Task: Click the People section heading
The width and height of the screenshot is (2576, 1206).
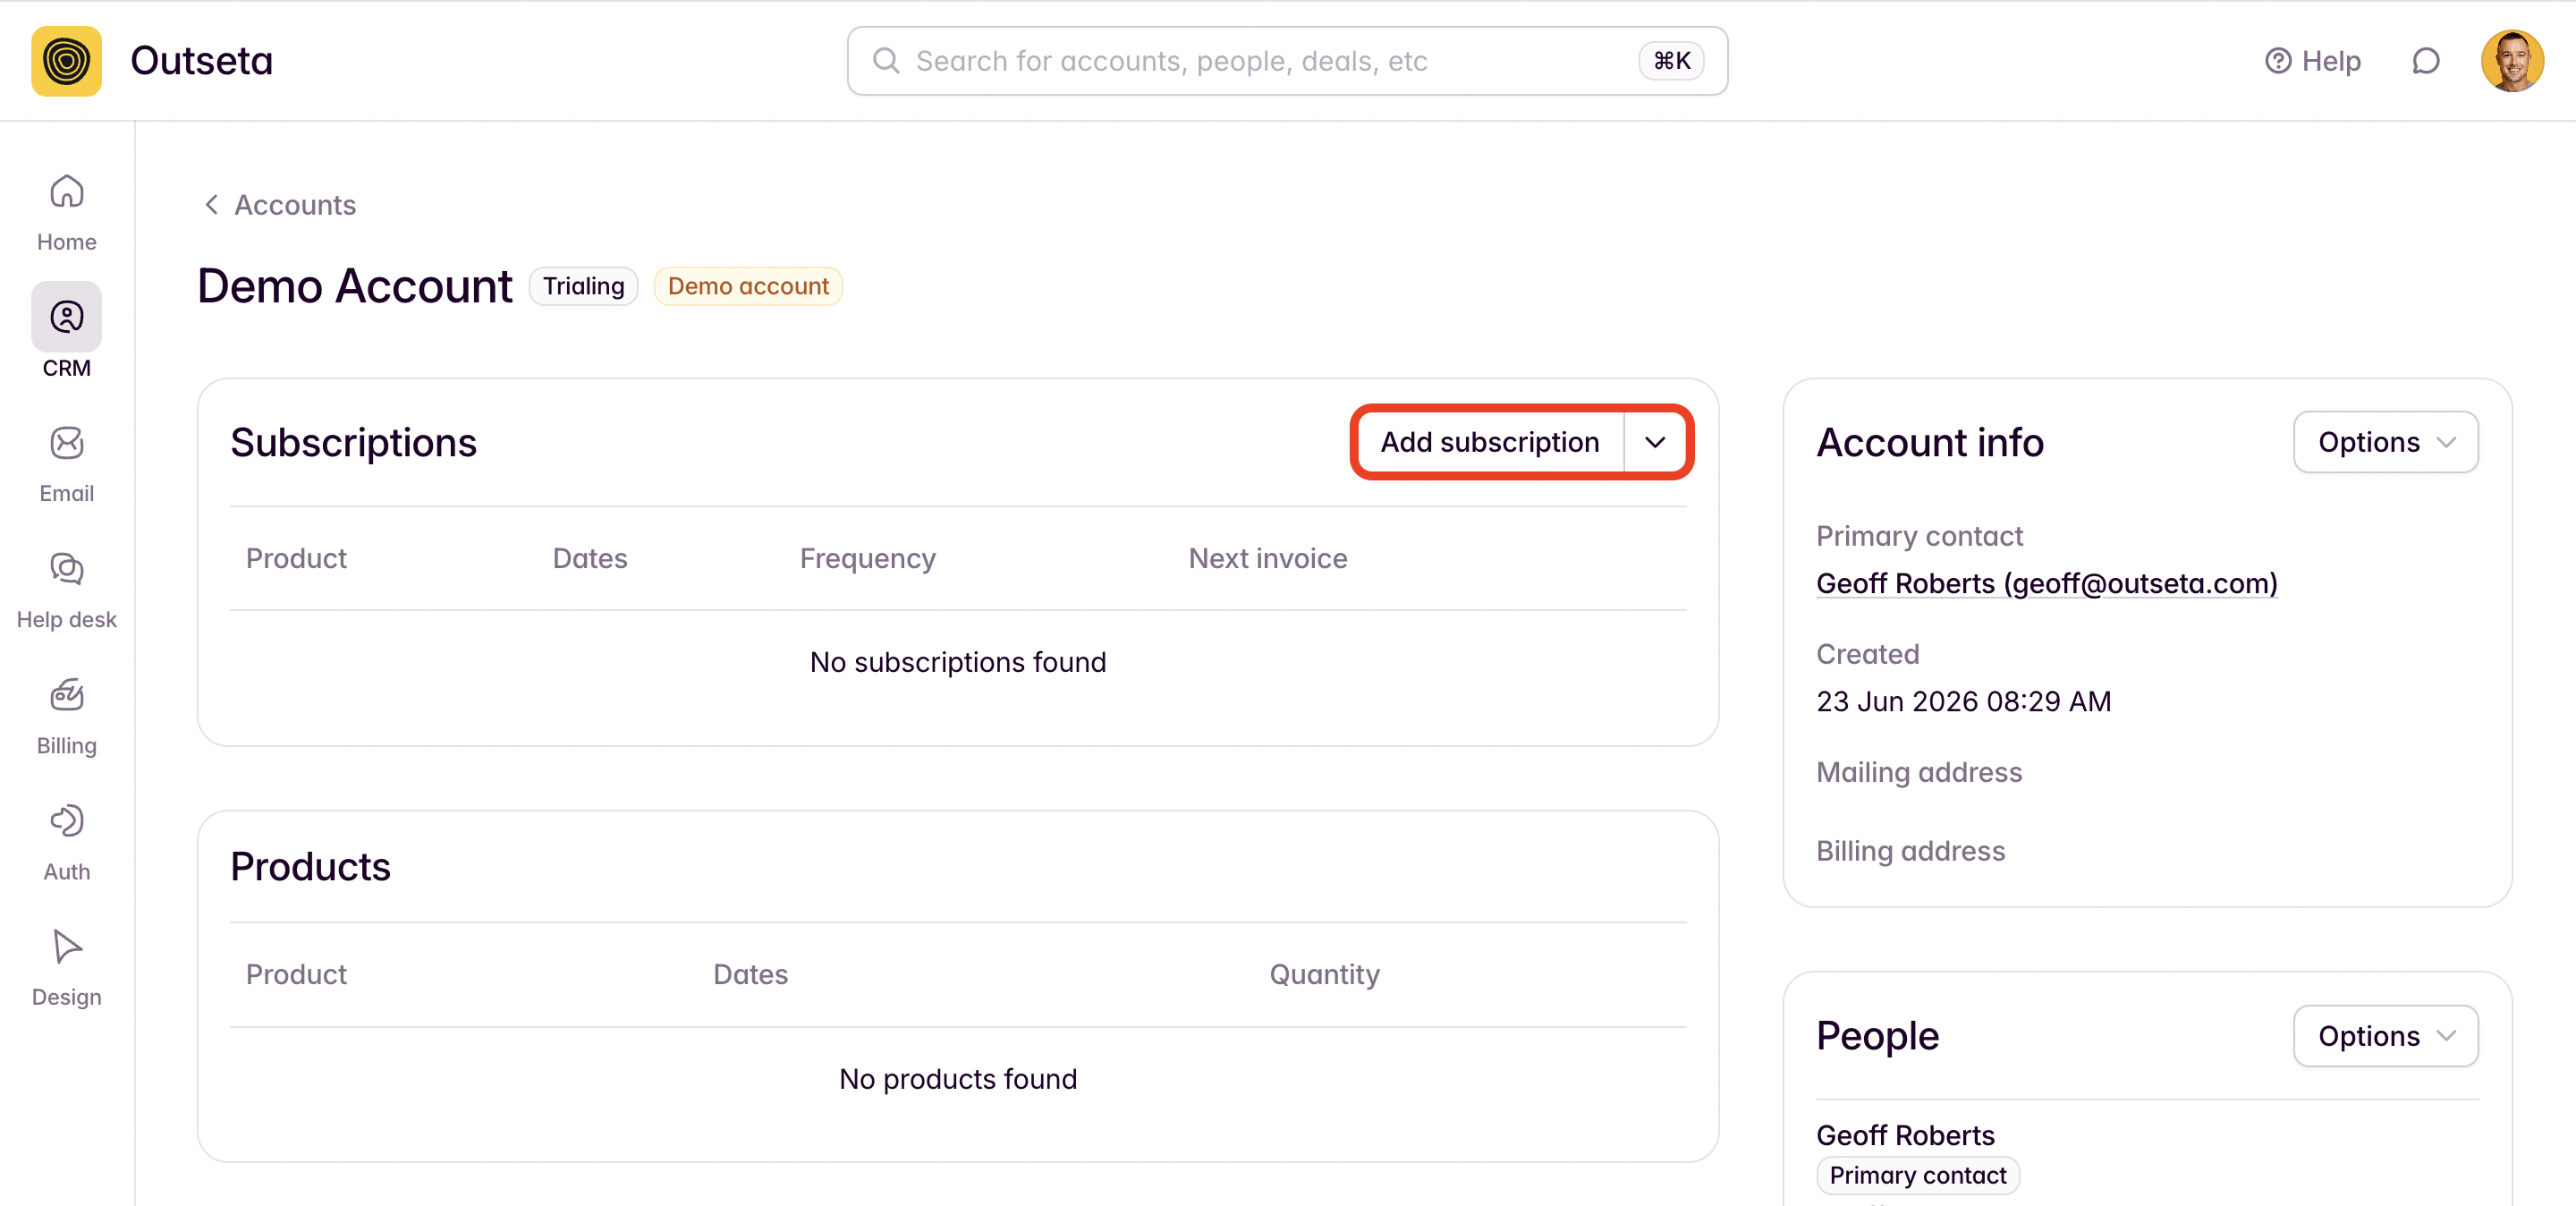Action: click(x=1878, y=1036)
